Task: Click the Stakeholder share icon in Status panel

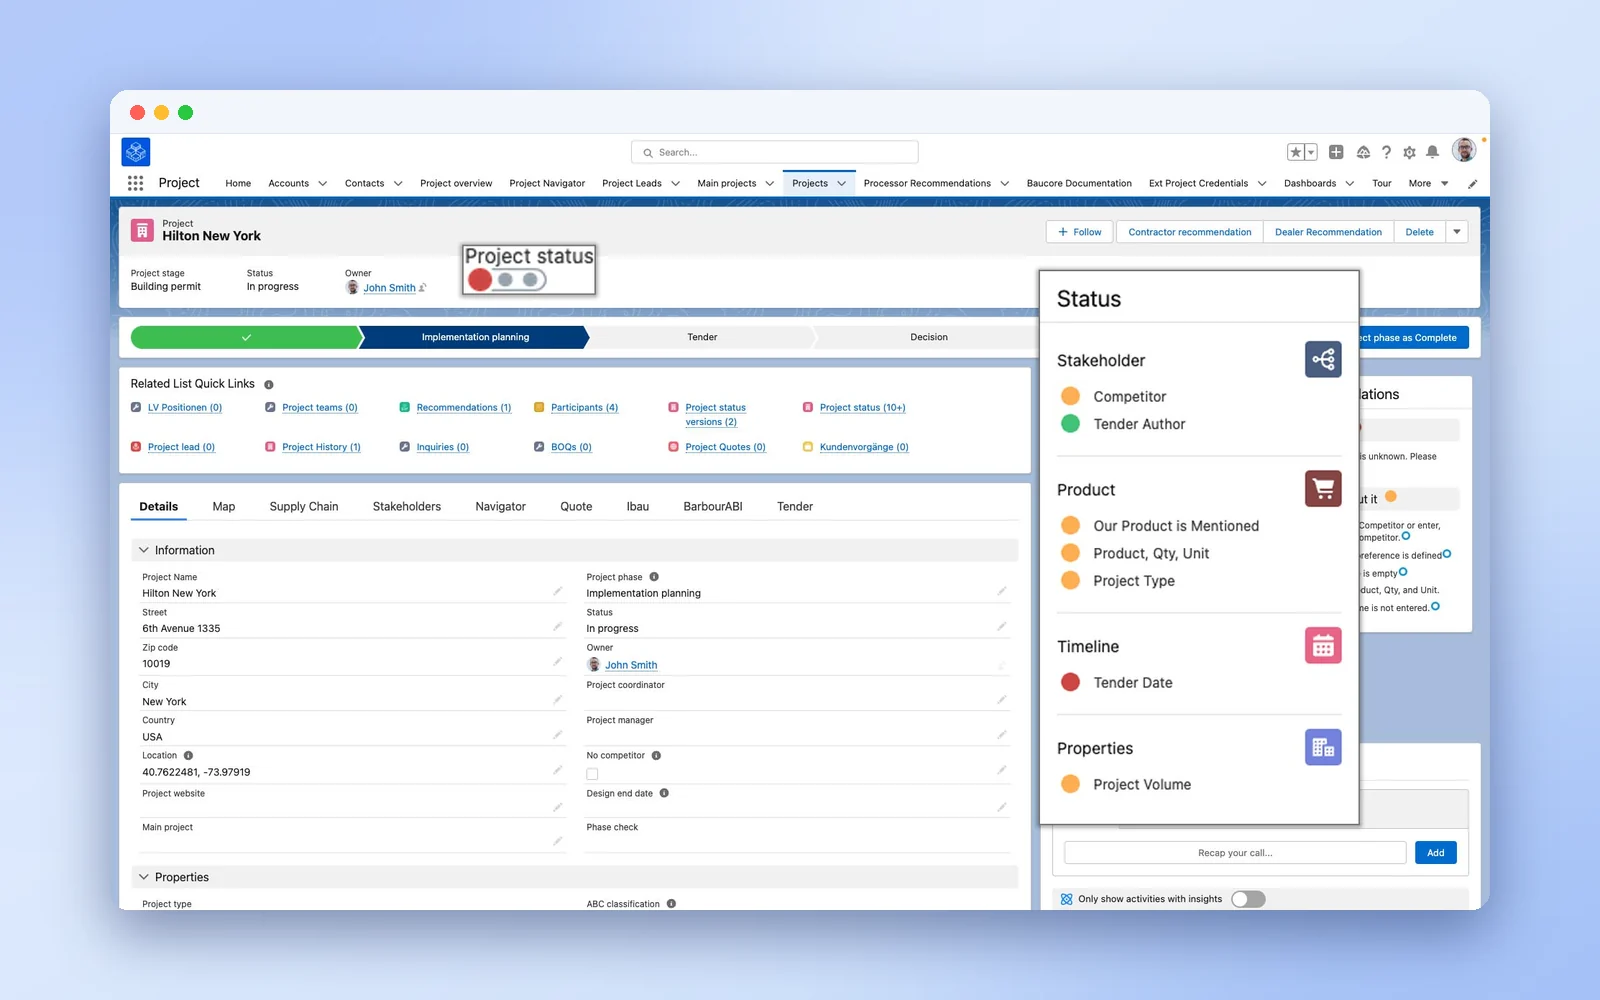Action: (1323, 360)
